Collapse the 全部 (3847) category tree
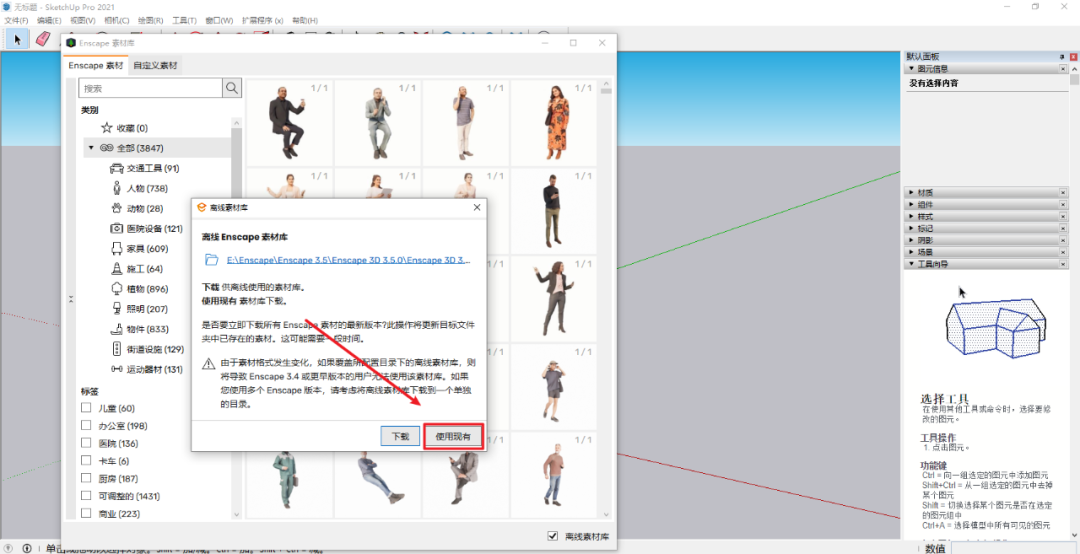Image resolution: width=1080 pixels, height=554 pixels. [91, 148]
